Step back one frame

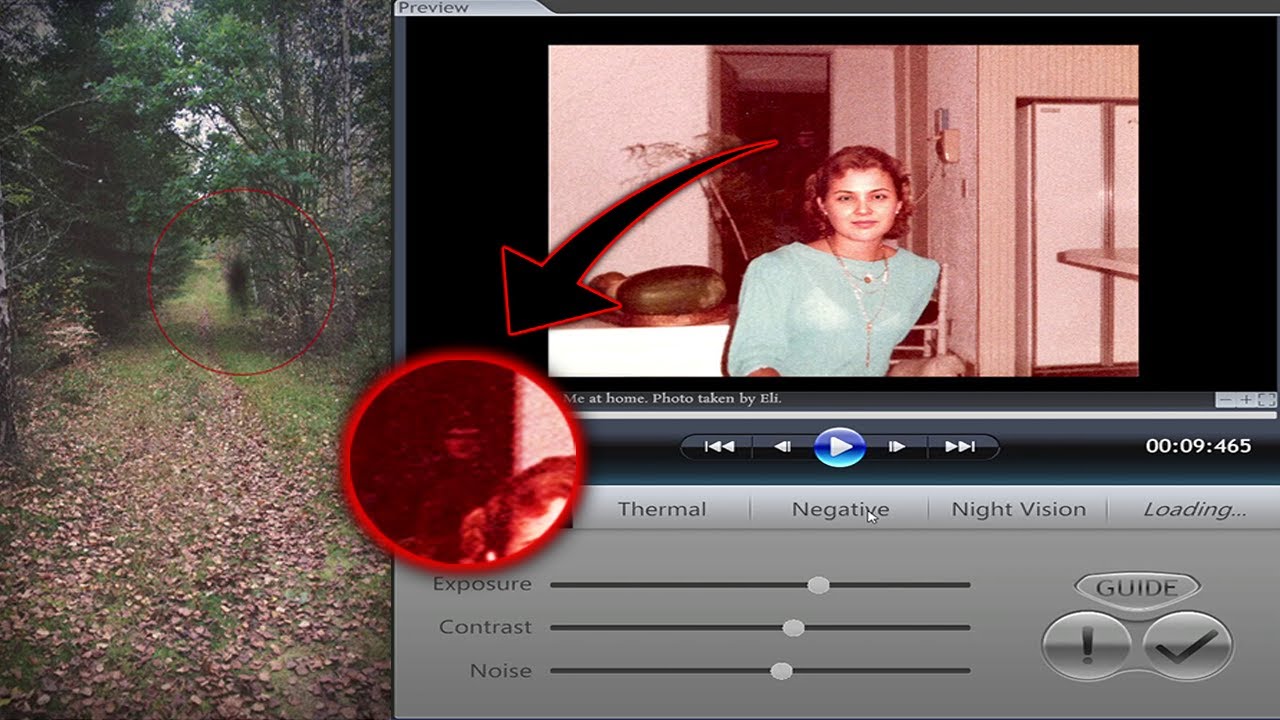pos(783,446)
